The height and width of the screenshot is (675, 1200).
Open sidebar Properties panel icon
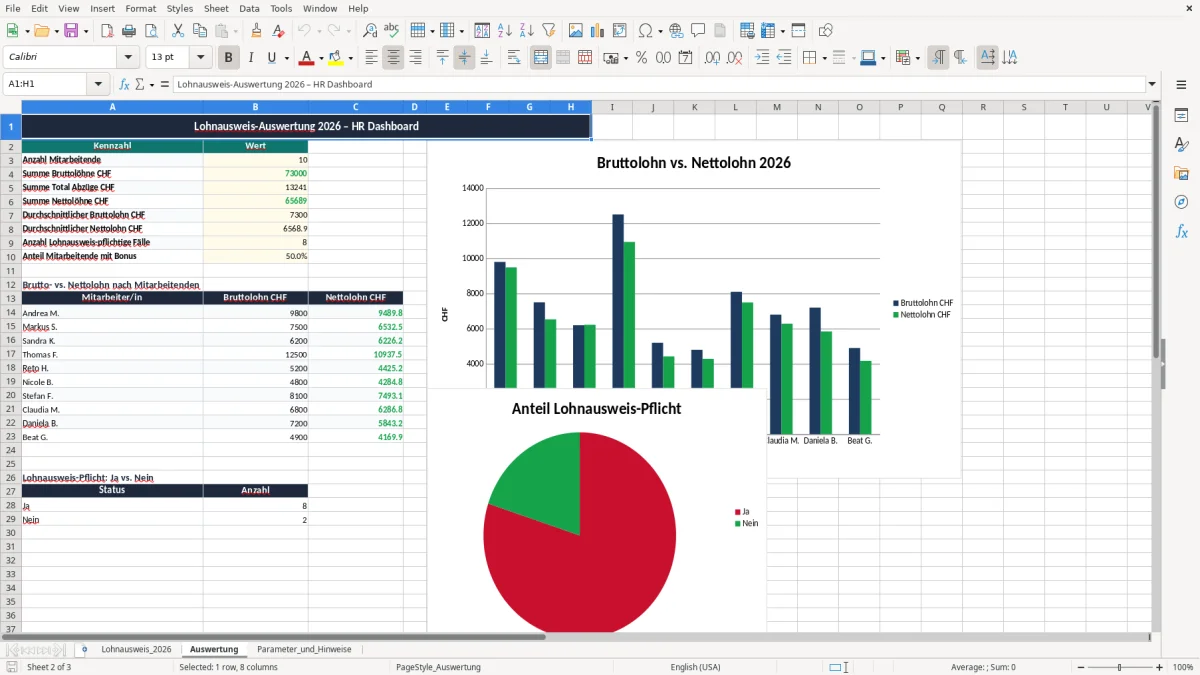1181,116
